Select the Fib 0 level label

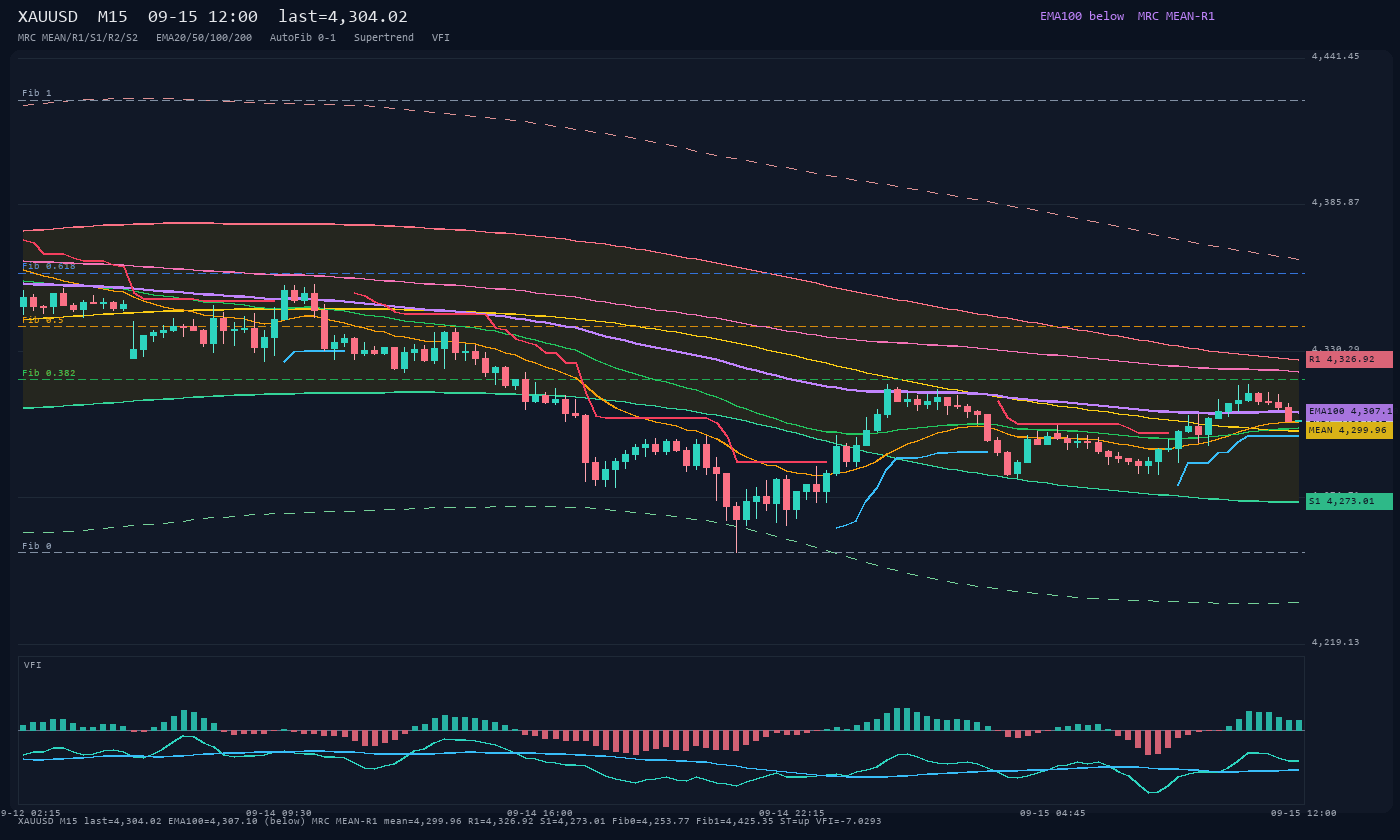(37, 546)
